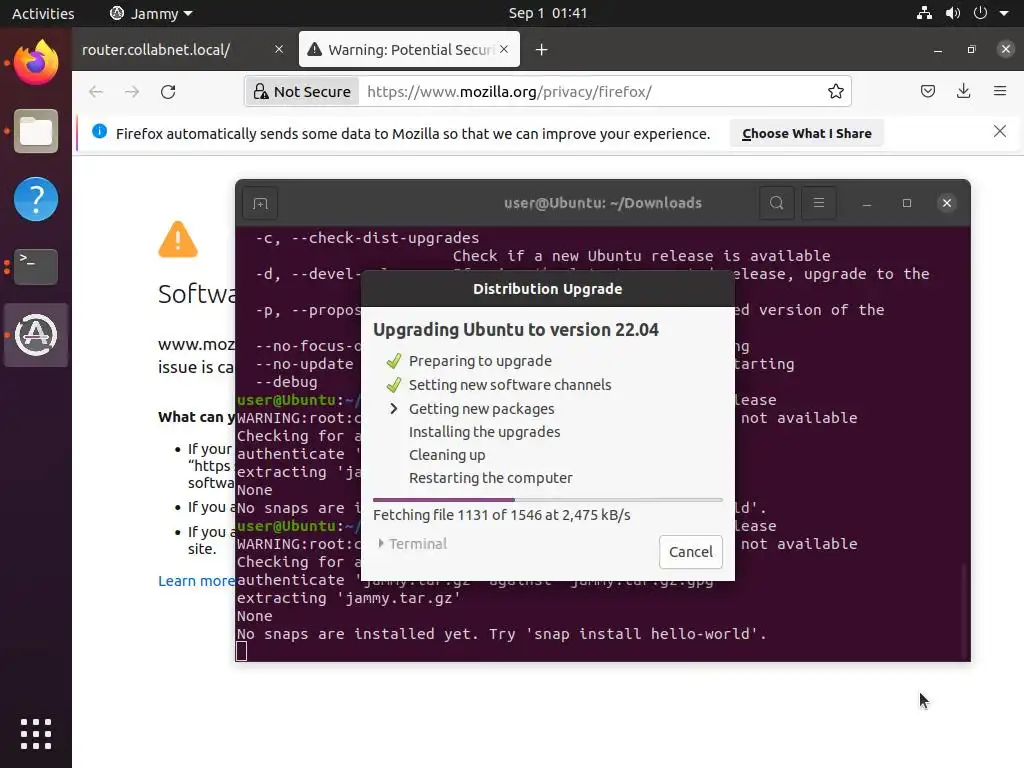
Task: Click the info icon in notification bar
Action: tap(99, 131)
